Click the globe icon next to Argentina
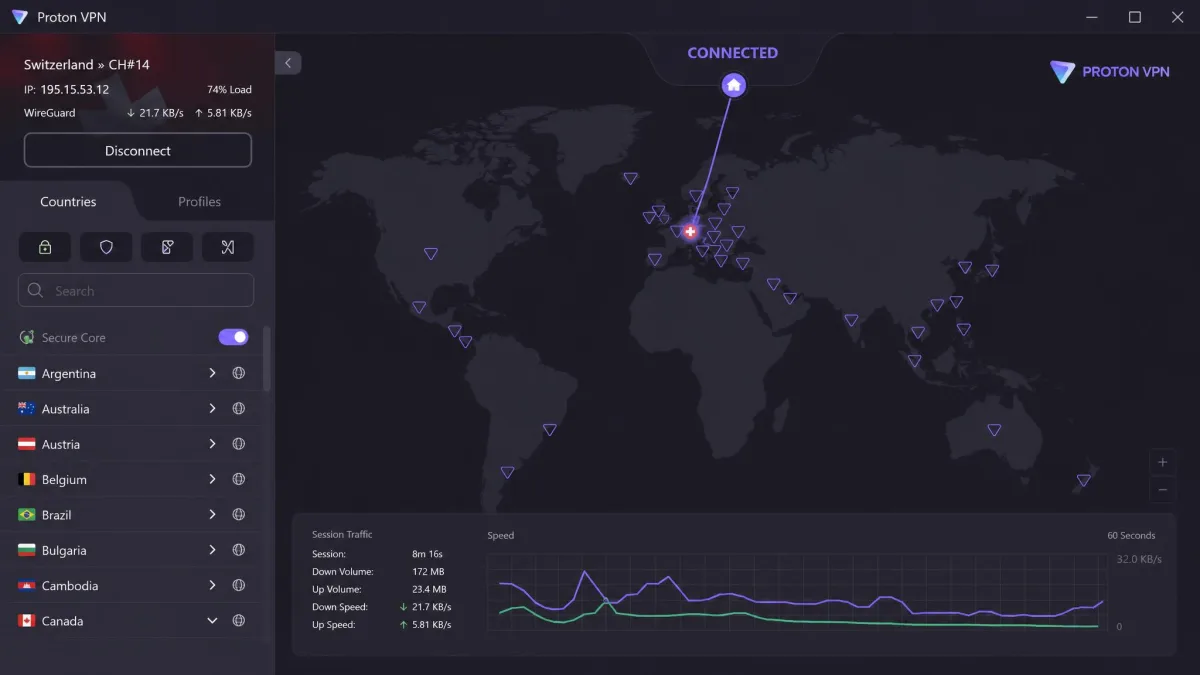Image resolution: width=1200 pixels, height=675 pixels. point(239,373)
